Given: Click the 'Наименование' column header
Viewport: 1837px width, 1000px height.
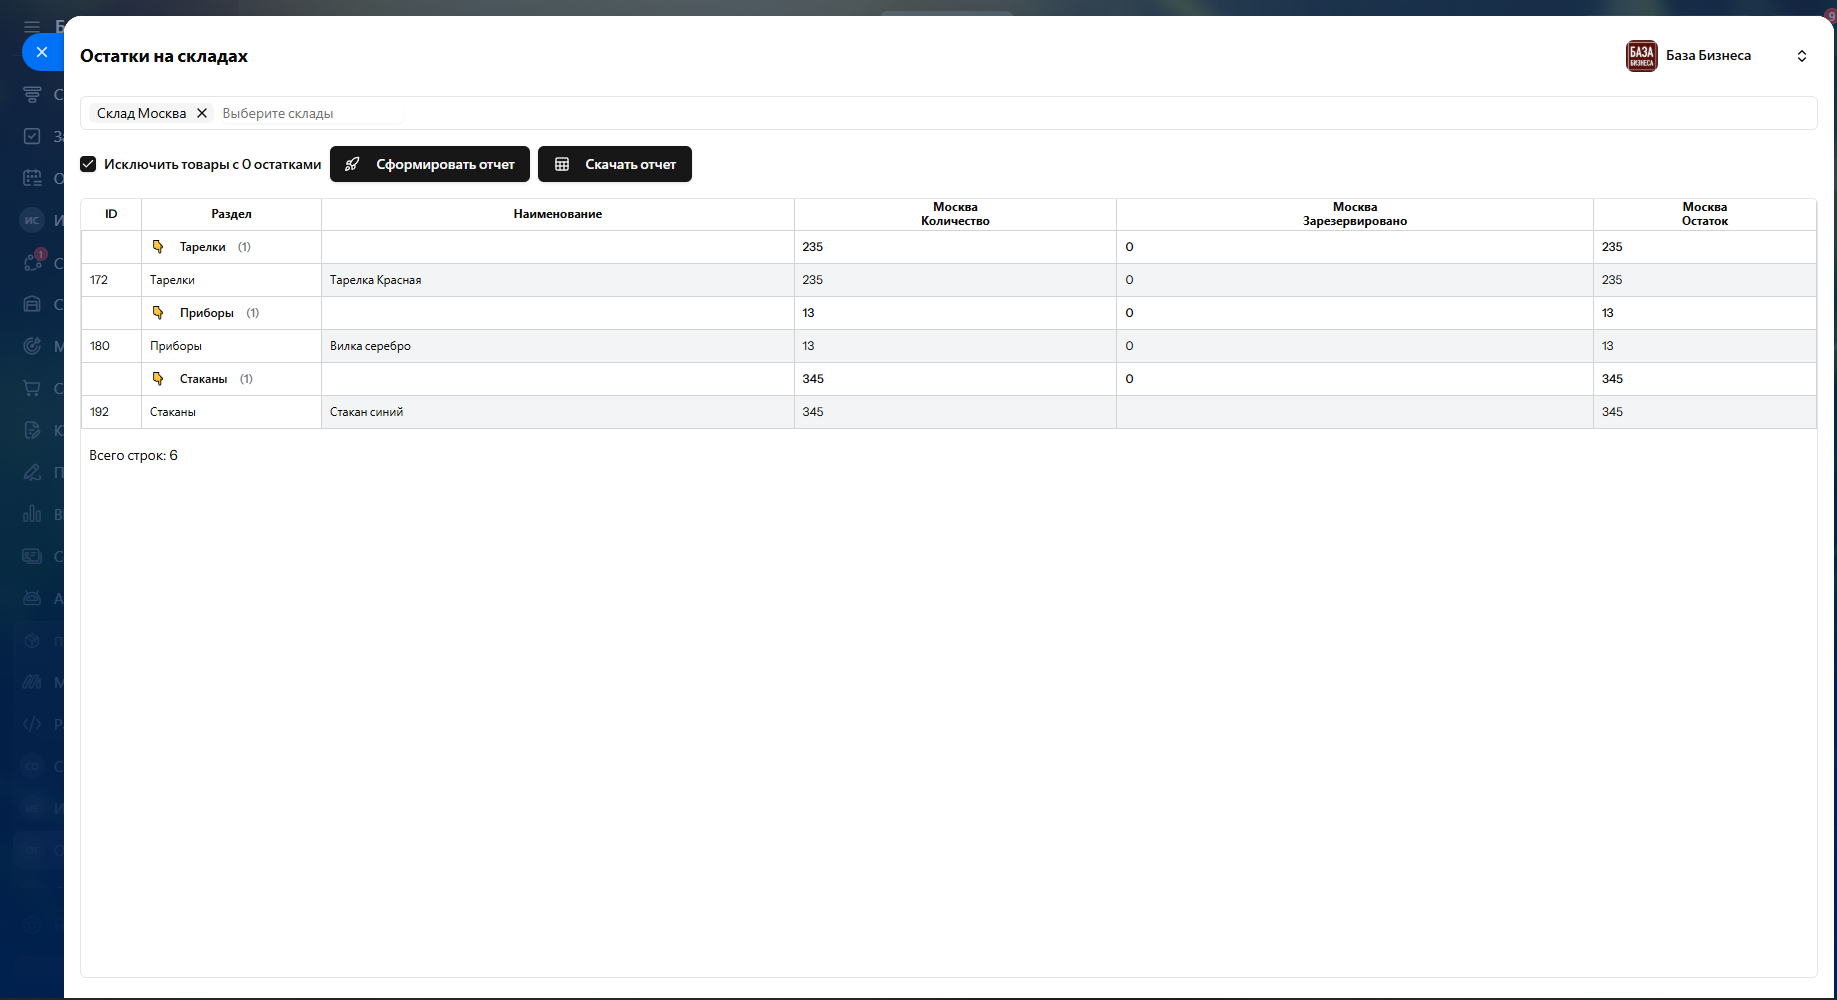Looking at the screenshot, I should pyautogui.click(x=557, y=214).
